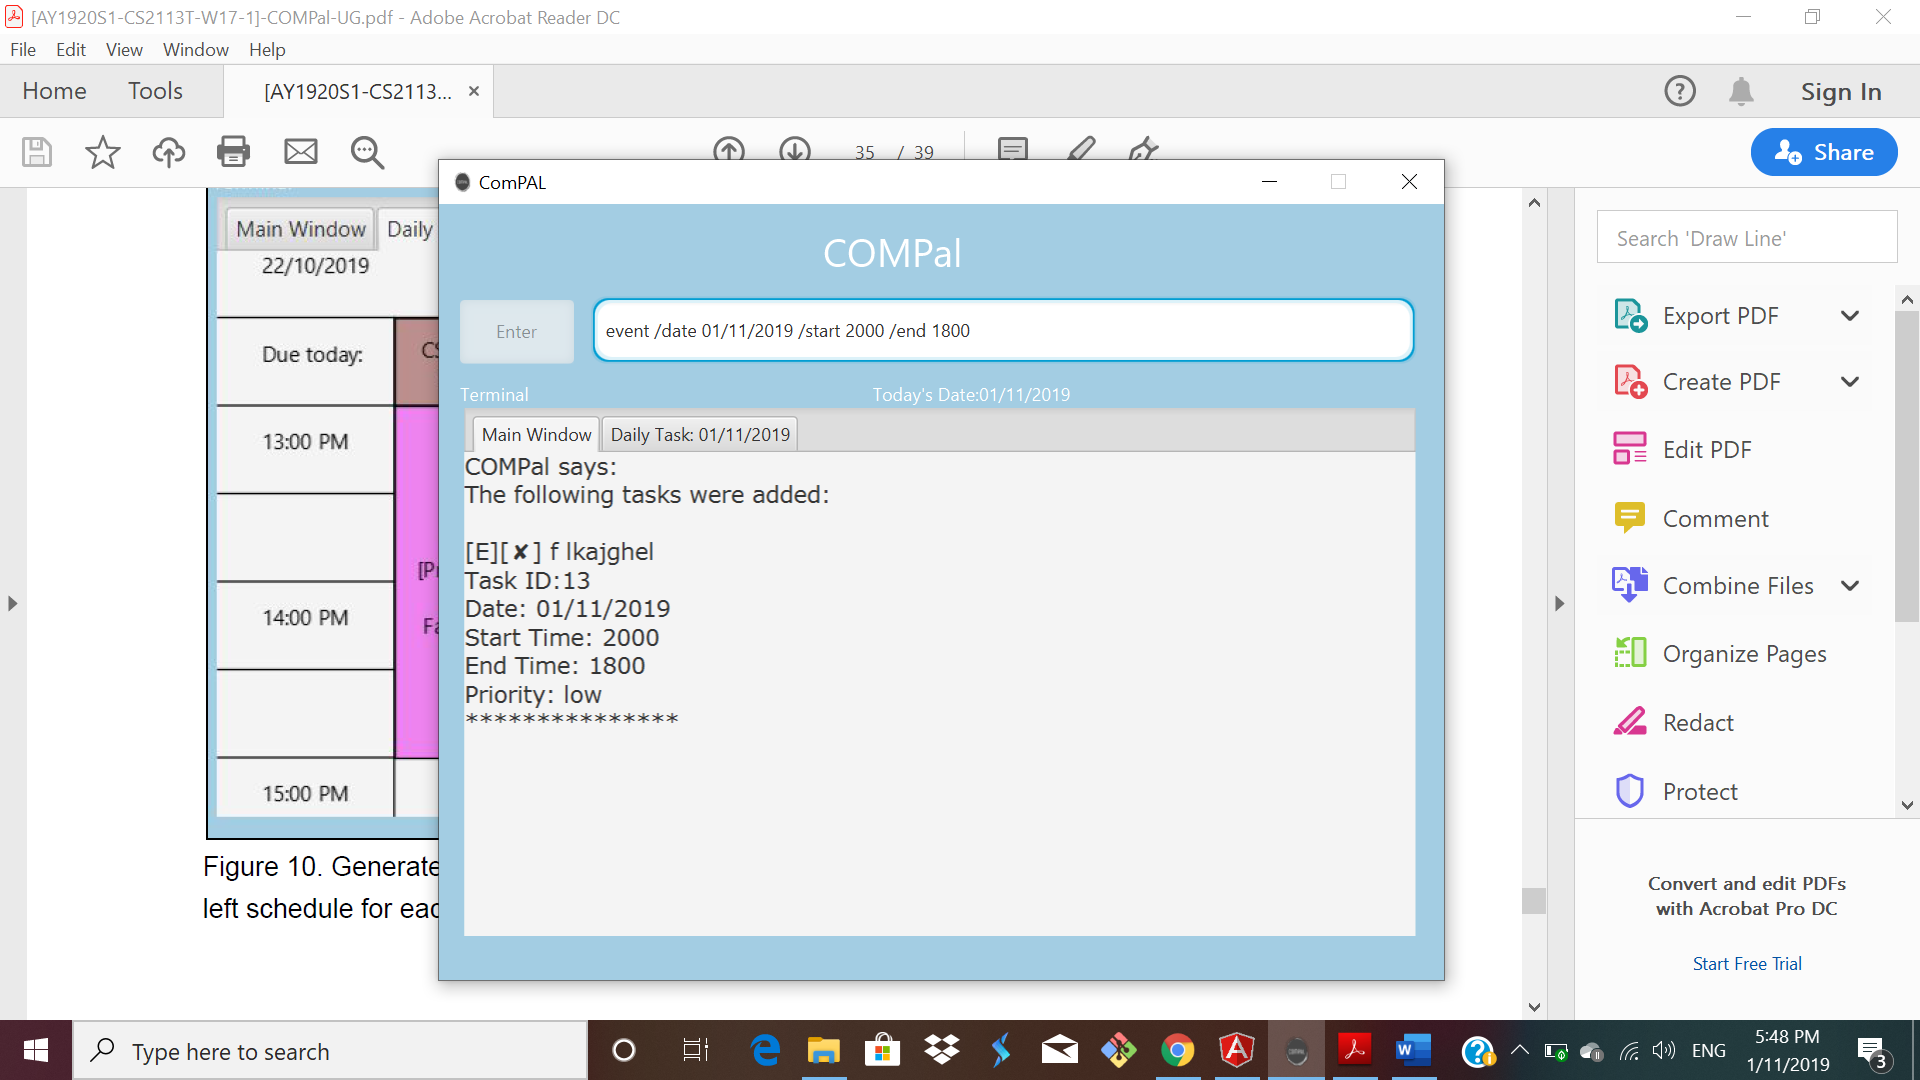
Task: Open the Window menu
Action: pos(195,50)
